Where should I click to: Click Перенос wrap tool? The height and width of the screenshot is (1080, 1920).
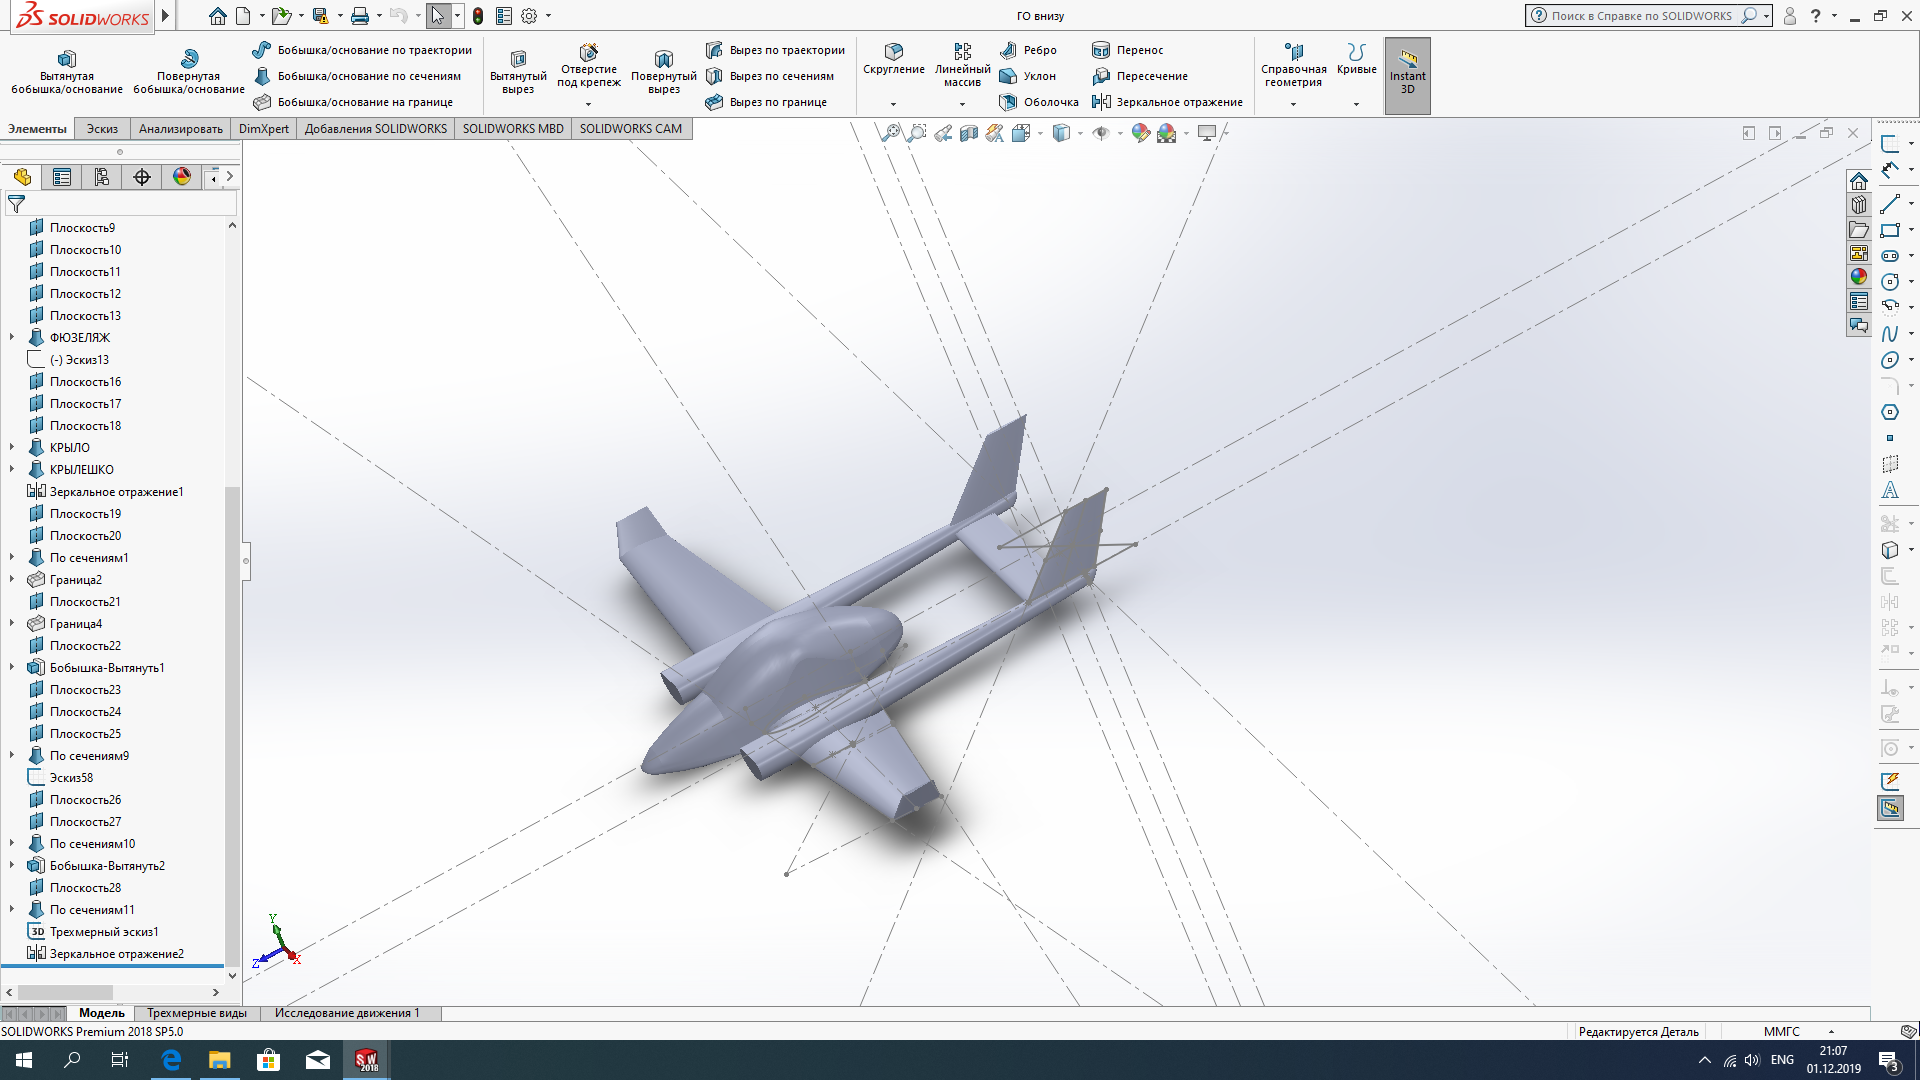click(1128, 50)
